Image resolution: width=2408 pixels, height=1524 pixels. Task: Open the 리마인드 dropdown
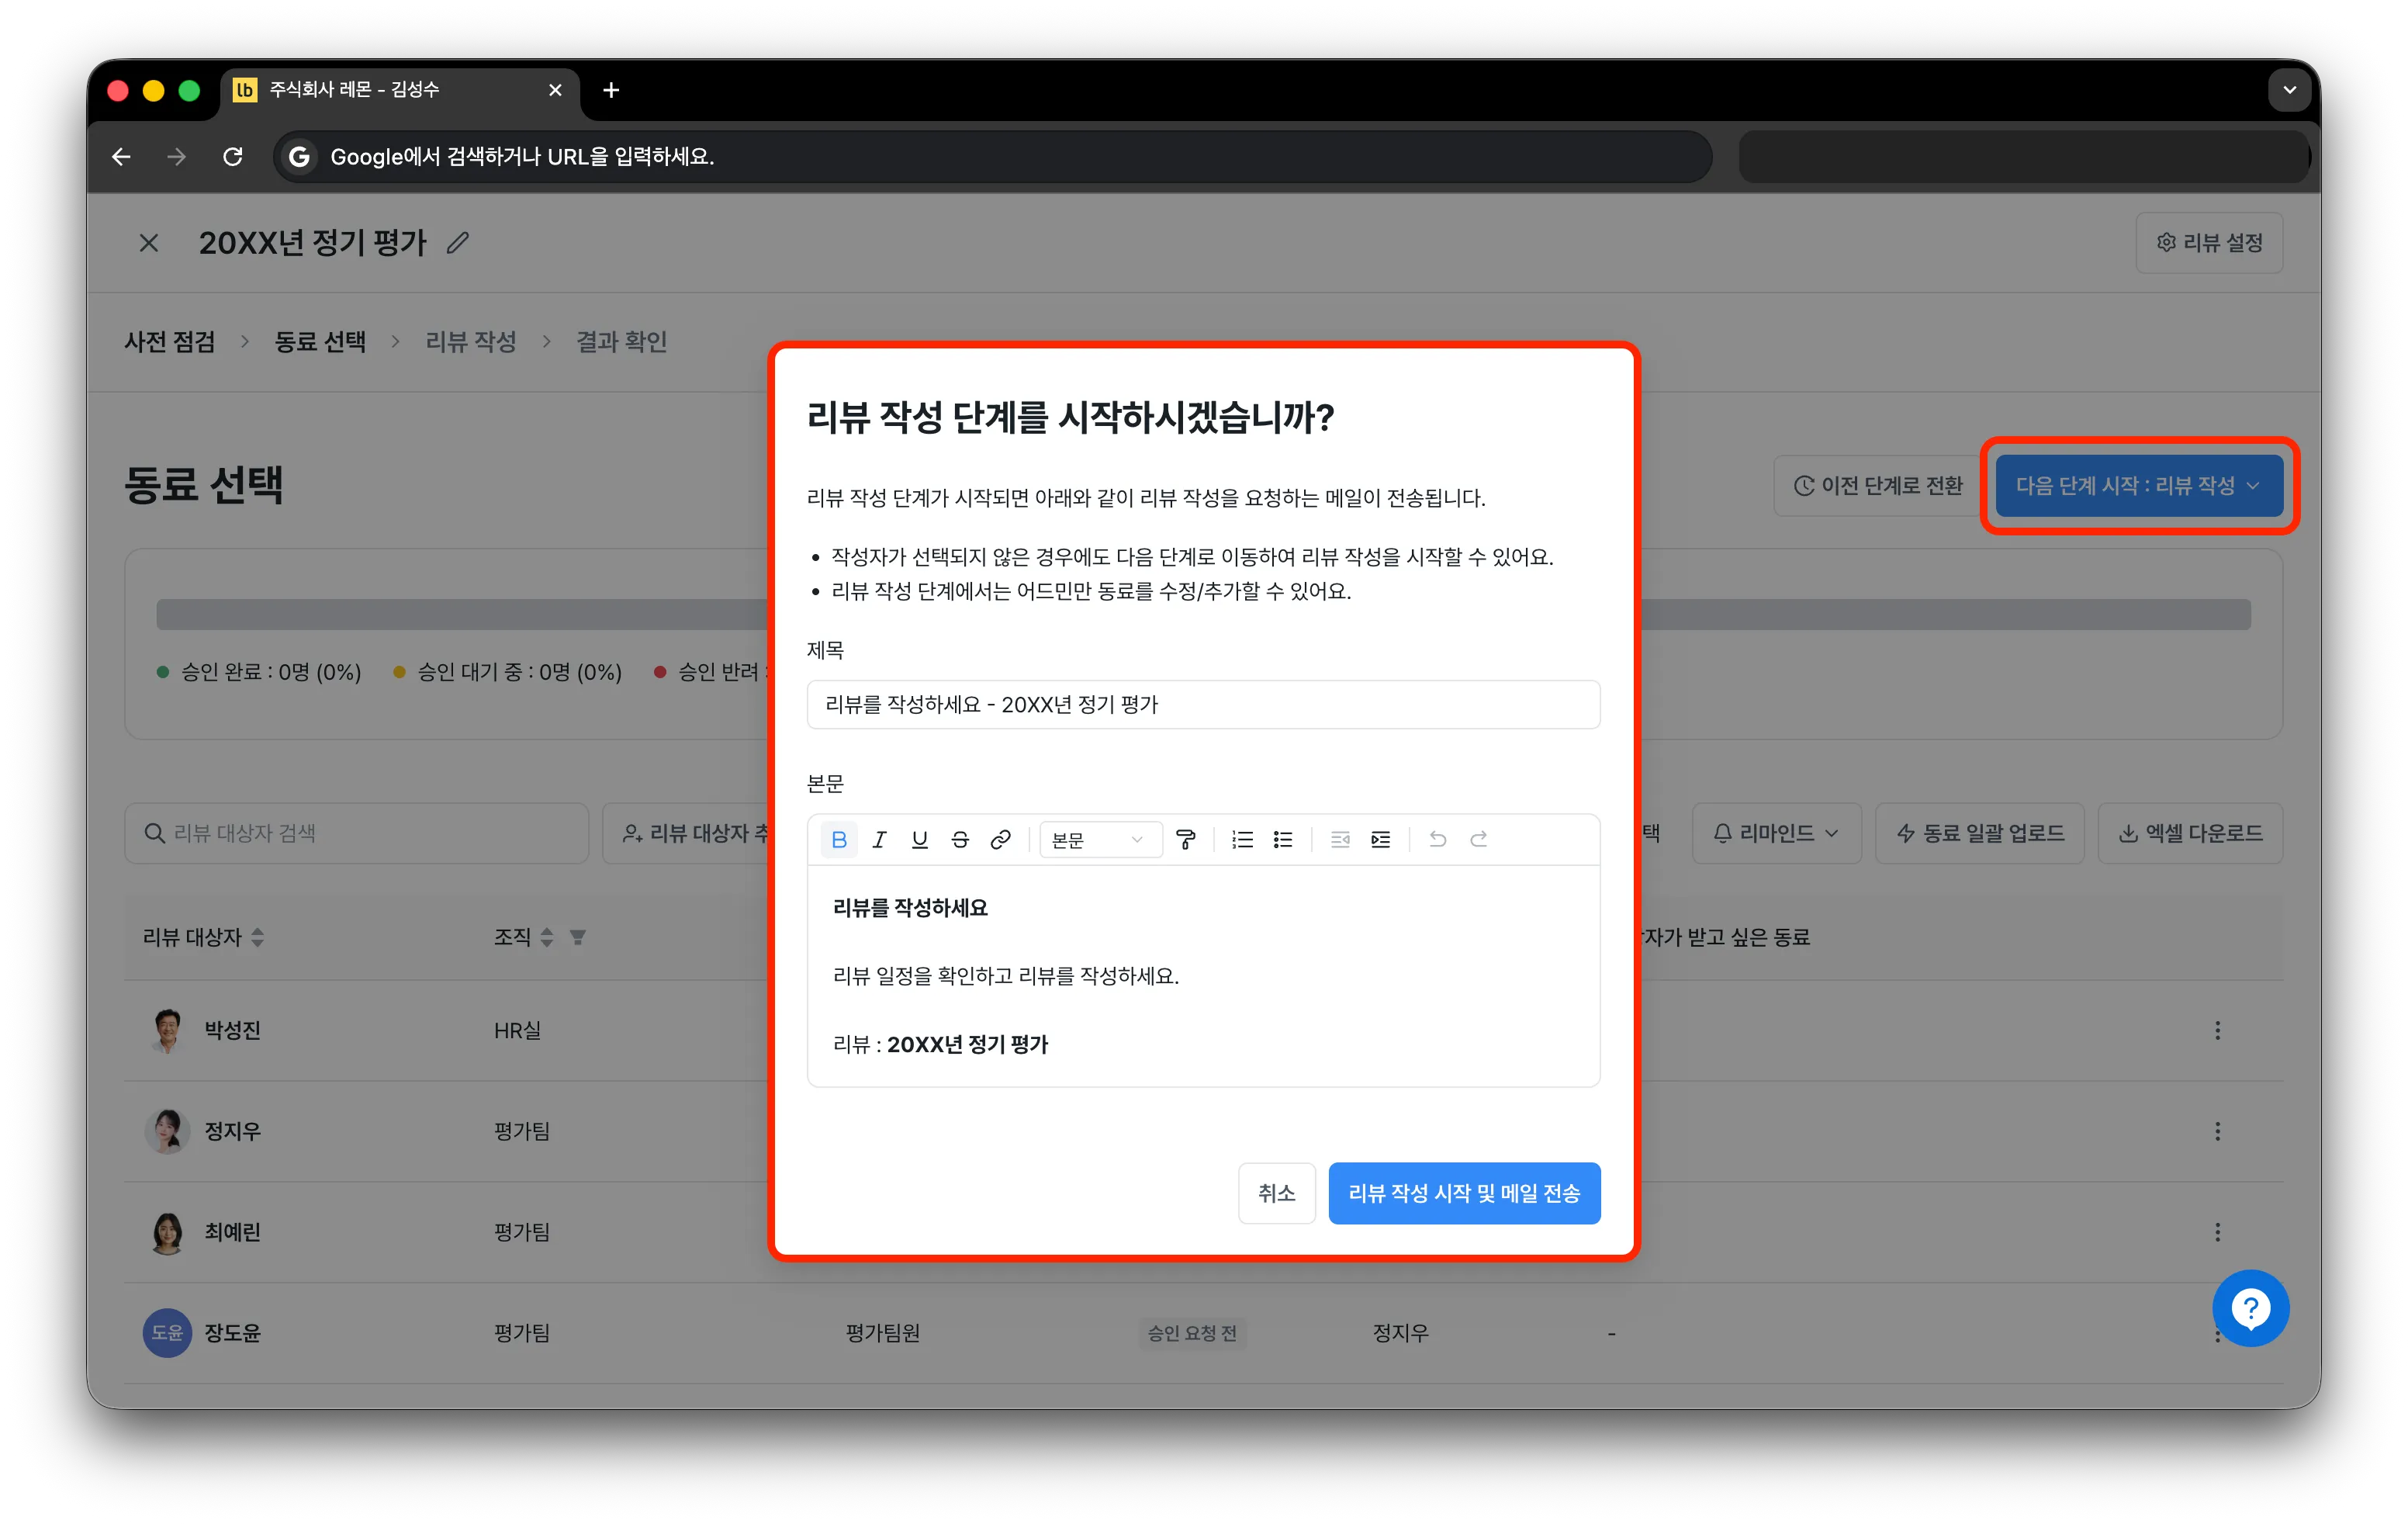(1776, 833)
